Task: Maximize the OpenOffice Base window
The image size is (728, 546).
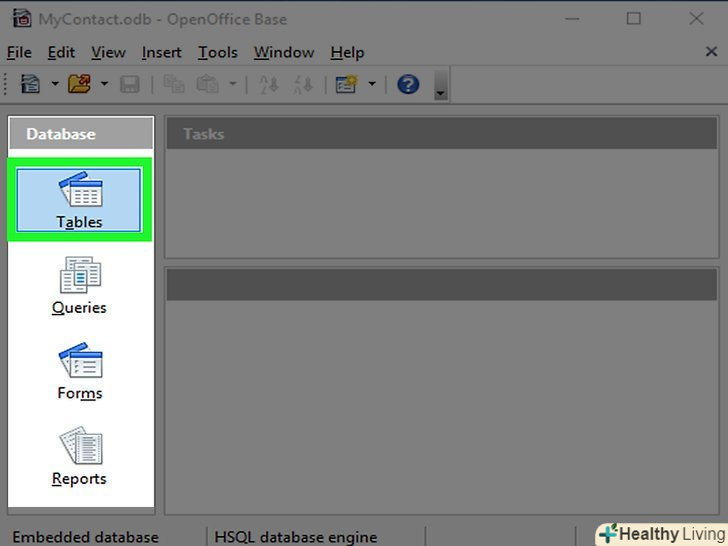Action: [634, 19]
